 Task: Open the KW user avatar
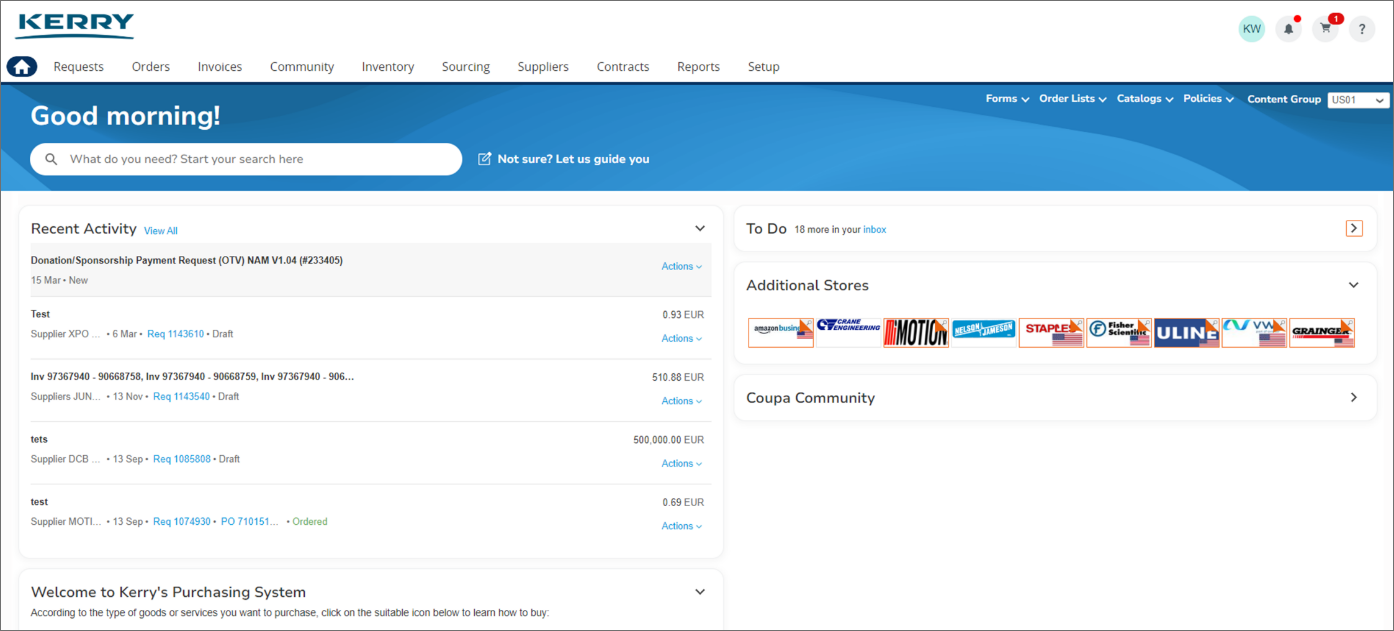click(x=1251, y=29)
